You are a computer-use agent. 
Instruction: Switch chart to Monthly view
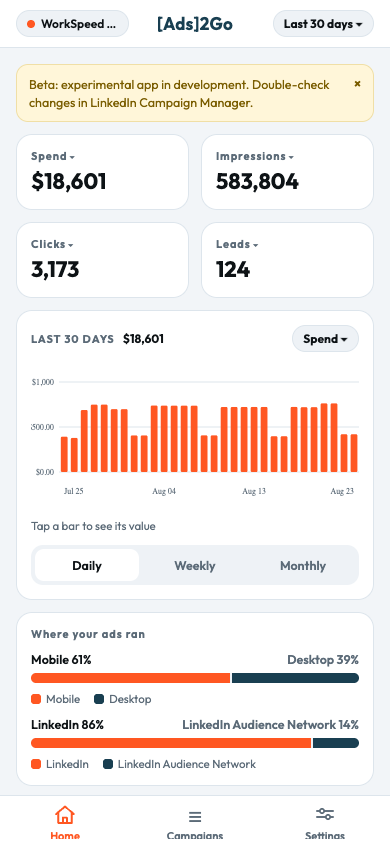tap(303, 565)
